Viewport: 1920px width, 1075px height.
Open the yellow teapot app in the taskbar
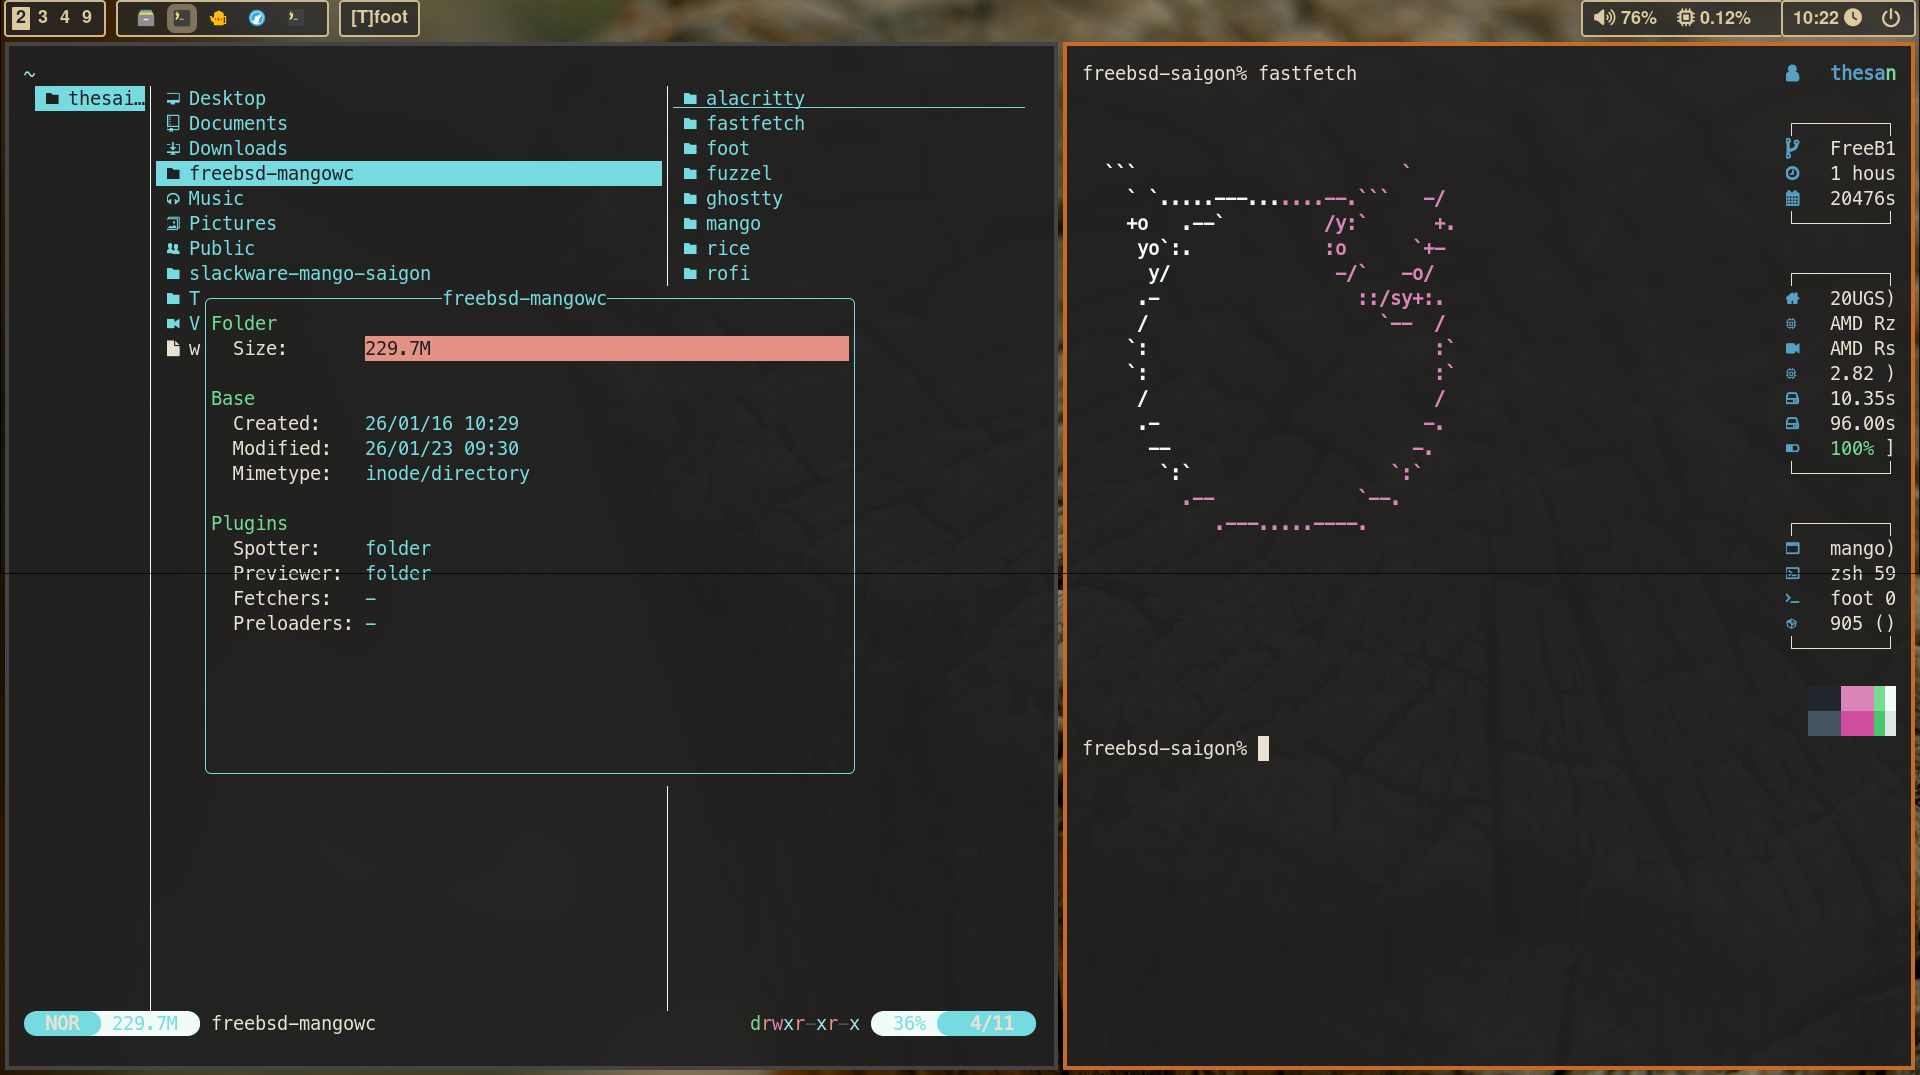coord(219,18)
